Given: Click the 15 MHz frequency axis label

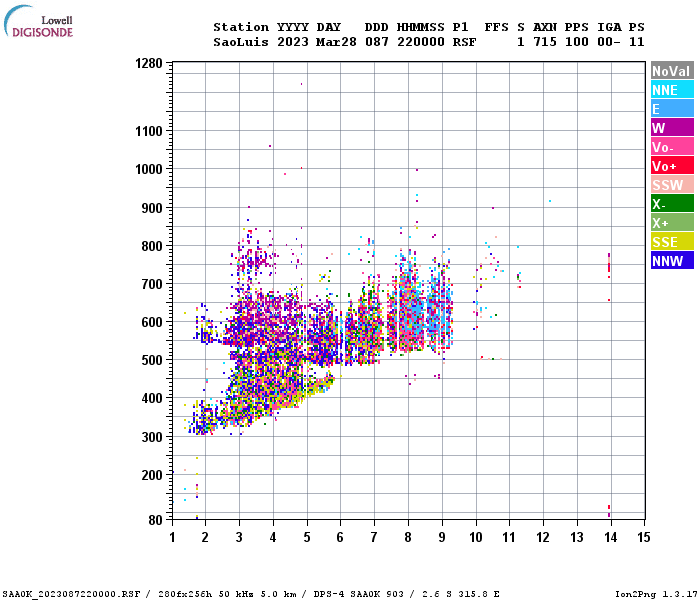Looking at the screenshot, I should click(643, 537).
